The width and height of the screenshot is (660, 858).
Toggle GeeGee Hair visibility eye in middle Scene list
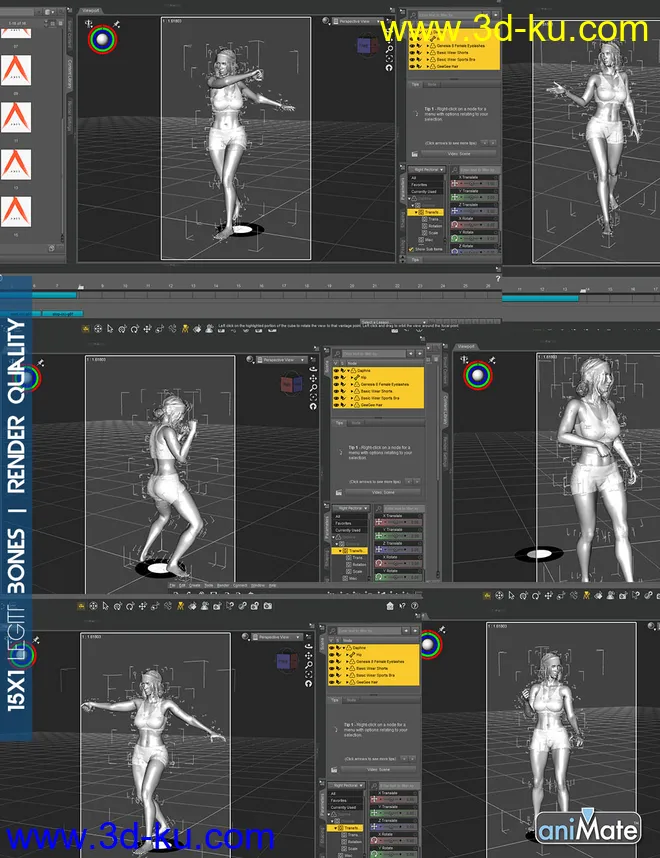coord(338,406)
